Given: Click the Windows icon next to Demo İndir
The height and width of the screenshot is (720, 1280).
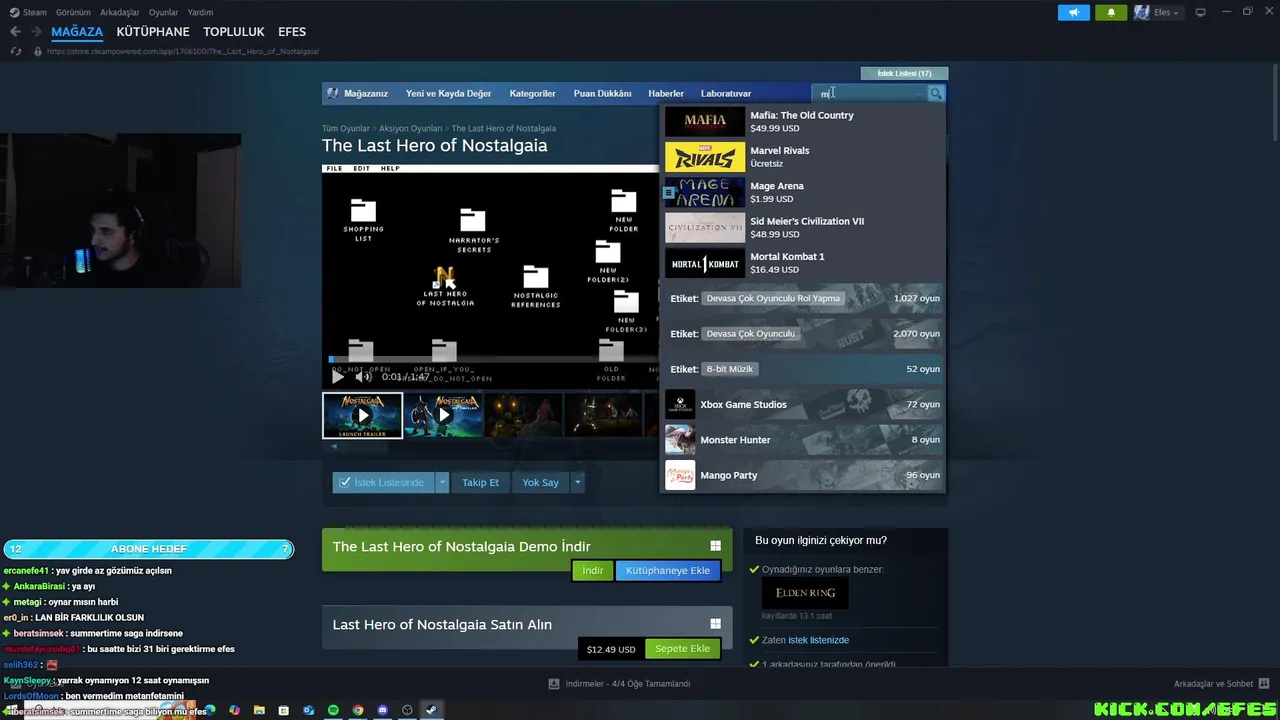Looking at the screenshot, I should click(715, 546).
